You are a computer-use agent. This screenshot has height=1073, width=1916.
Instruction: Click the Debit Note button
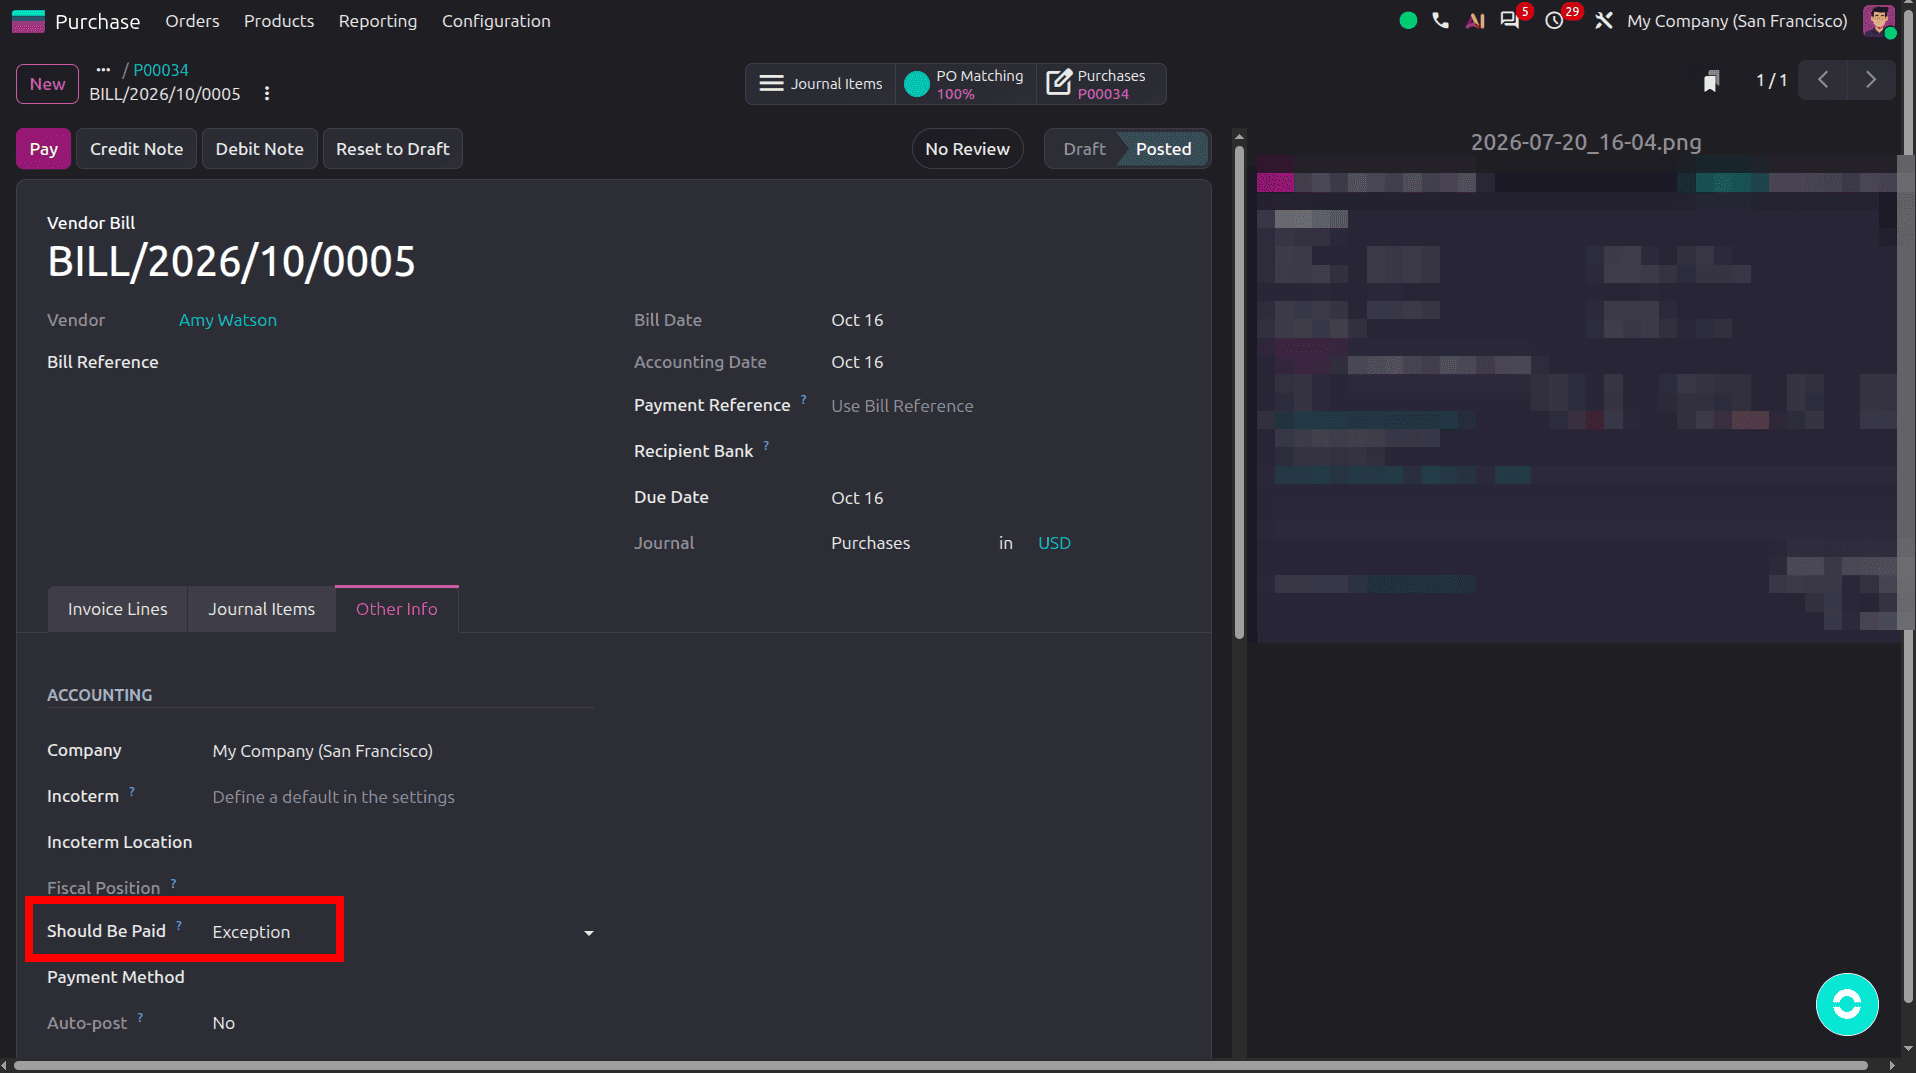[260, 149]
